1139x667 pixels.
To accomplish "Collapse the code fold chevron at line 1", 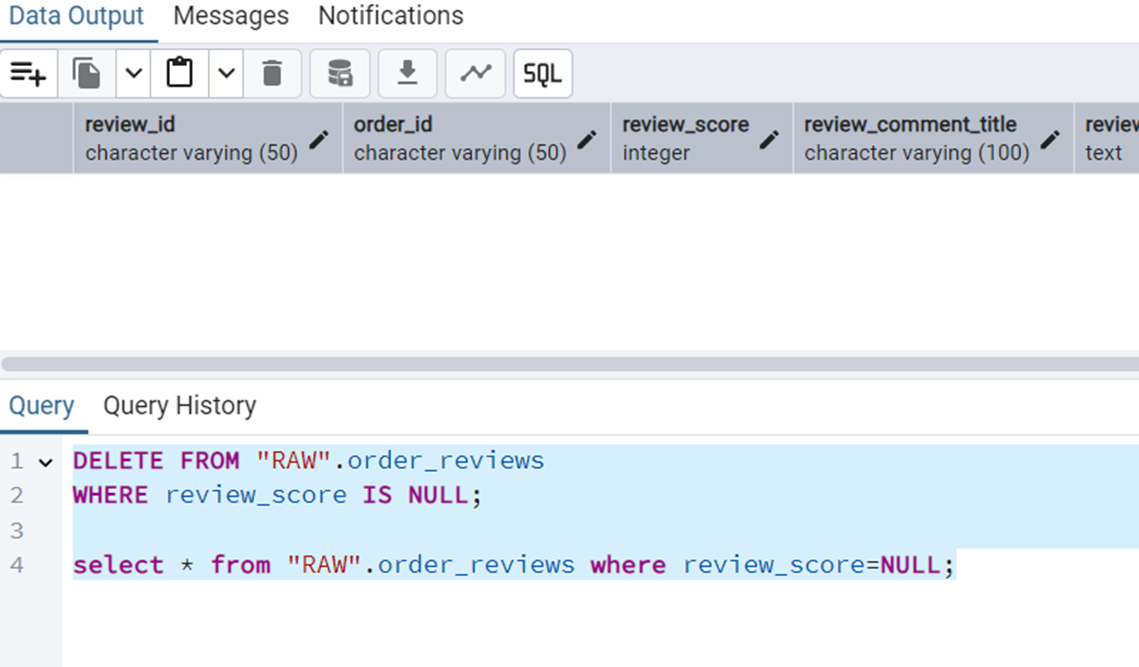I will point(45,462).
